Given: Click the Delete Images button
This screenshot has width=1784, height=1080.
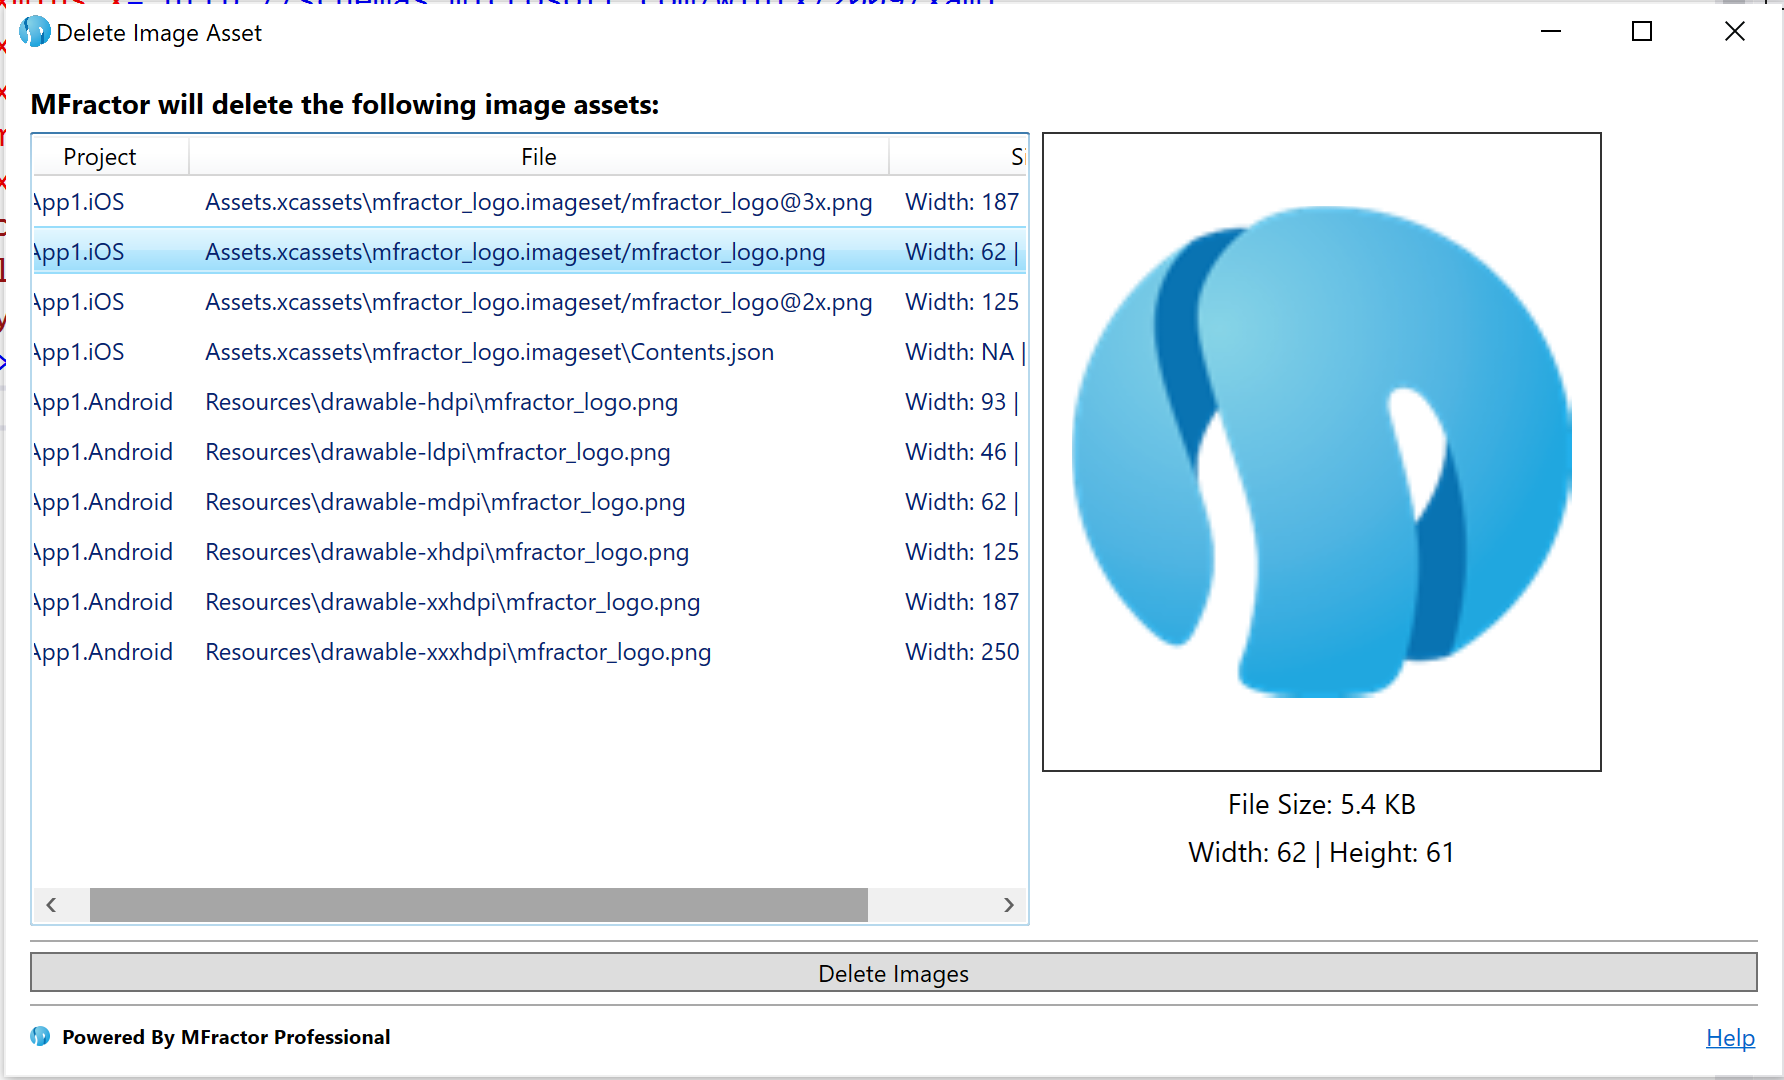Looking at the screenshot, I should tap(893, 972).
